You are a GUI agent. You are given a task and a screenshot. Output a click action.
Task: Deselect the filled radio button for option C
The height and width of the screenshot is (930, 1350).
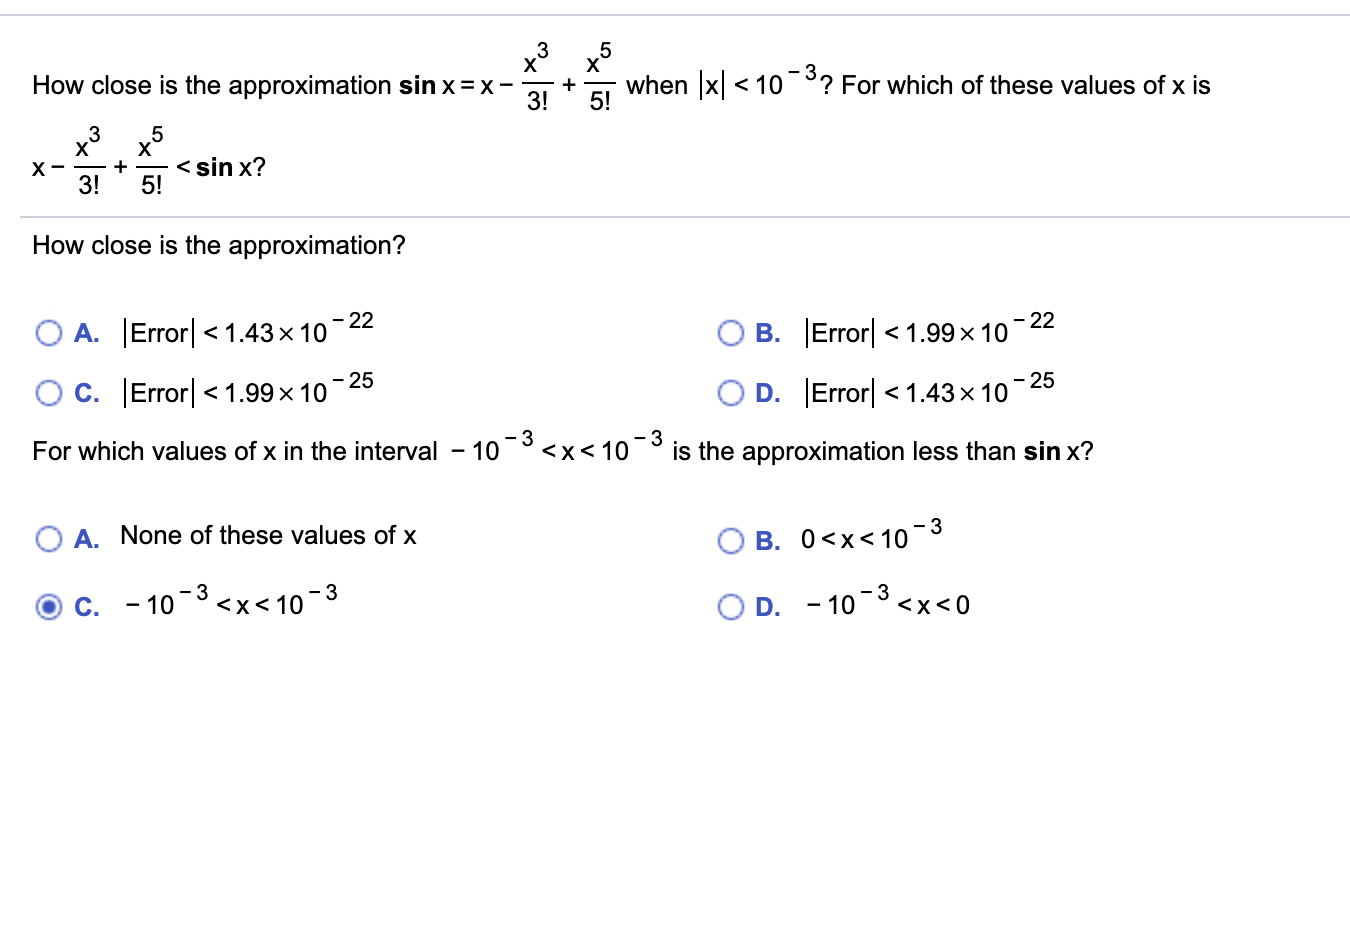pyautogui.click(x=47, y=606)
